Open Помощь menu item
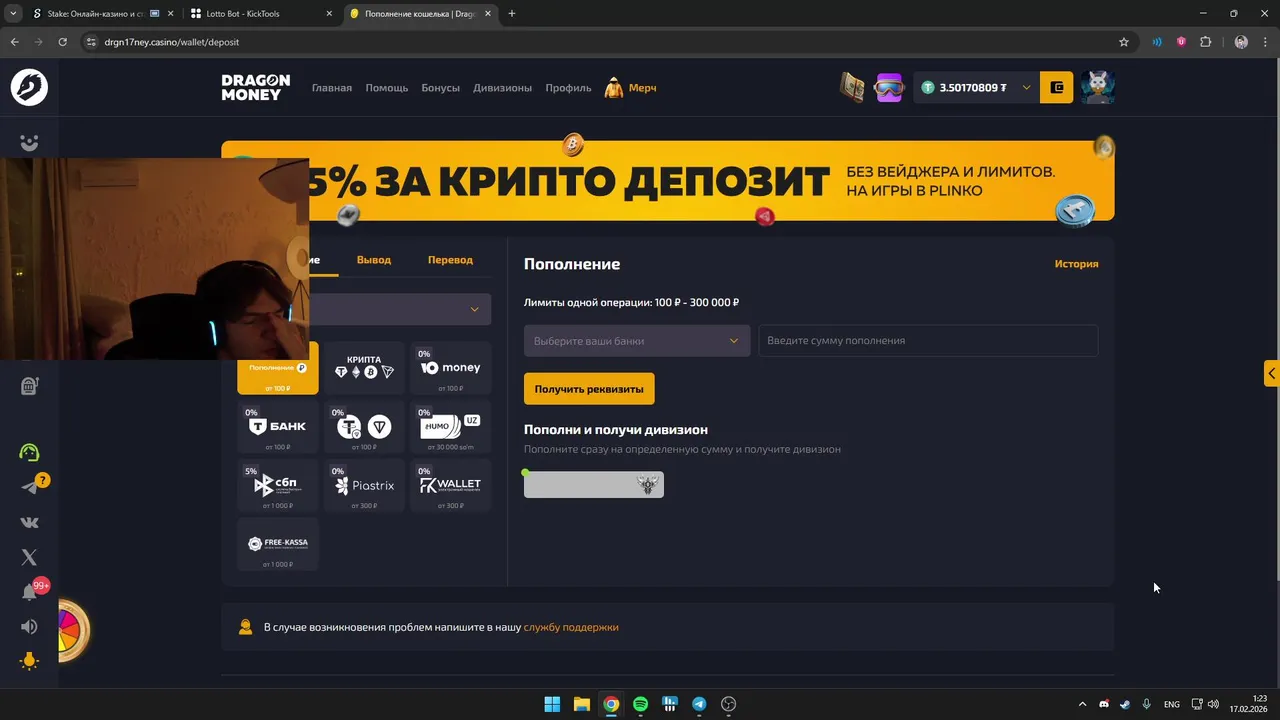1280x720 pixels. (387, 88)
